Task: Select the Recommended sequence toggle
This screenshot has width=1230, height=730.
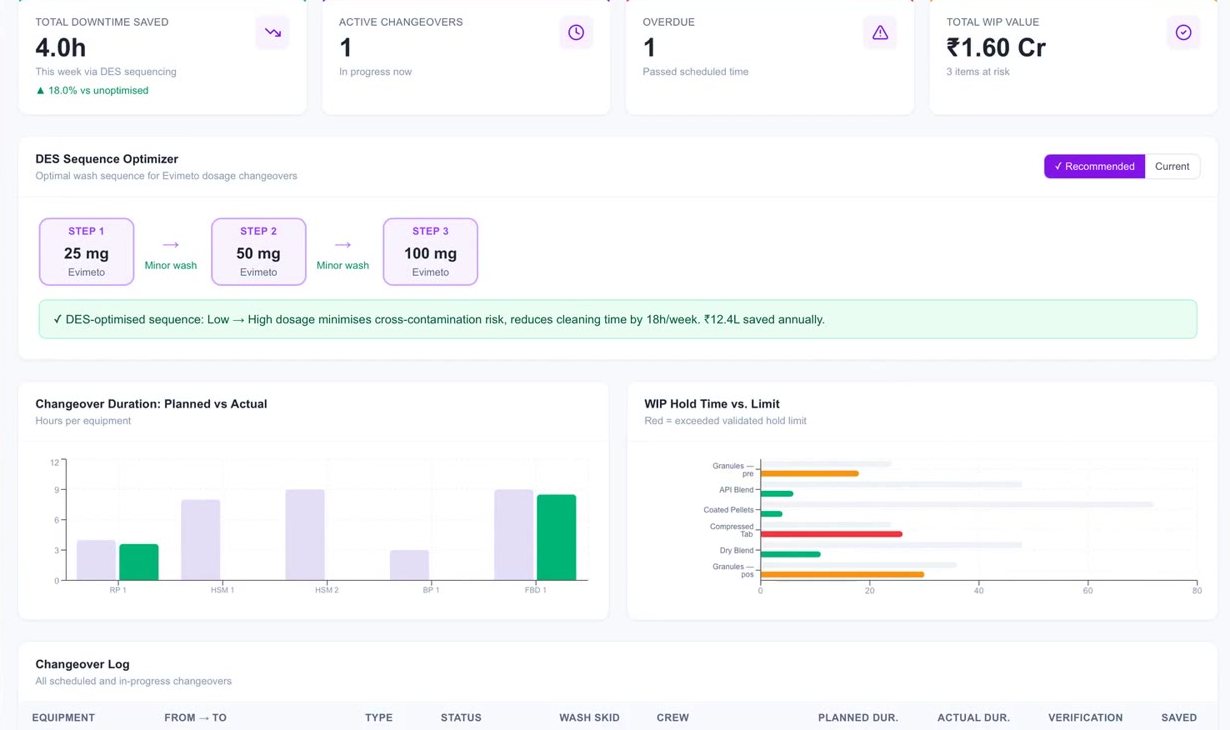Action: [x=1094, y=166]
